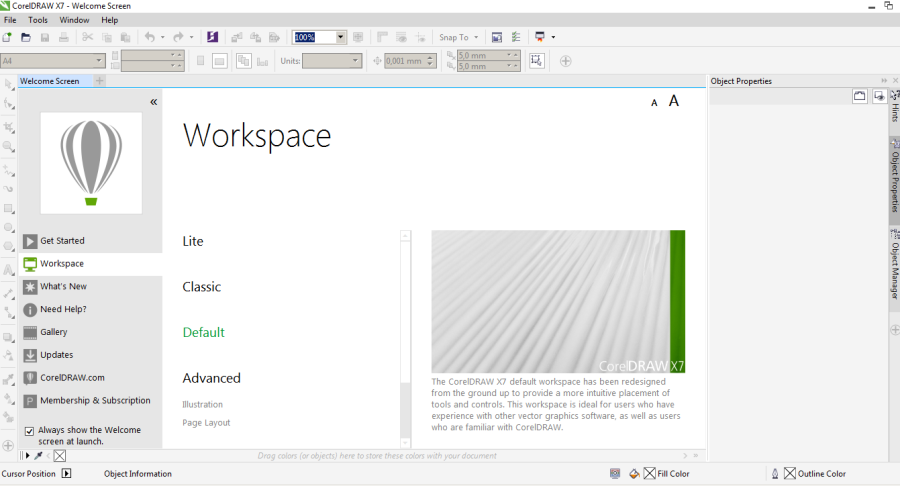Expand the Undo history dropdown arrow
Screen dimensions: 900x486
tap(162, 37)
